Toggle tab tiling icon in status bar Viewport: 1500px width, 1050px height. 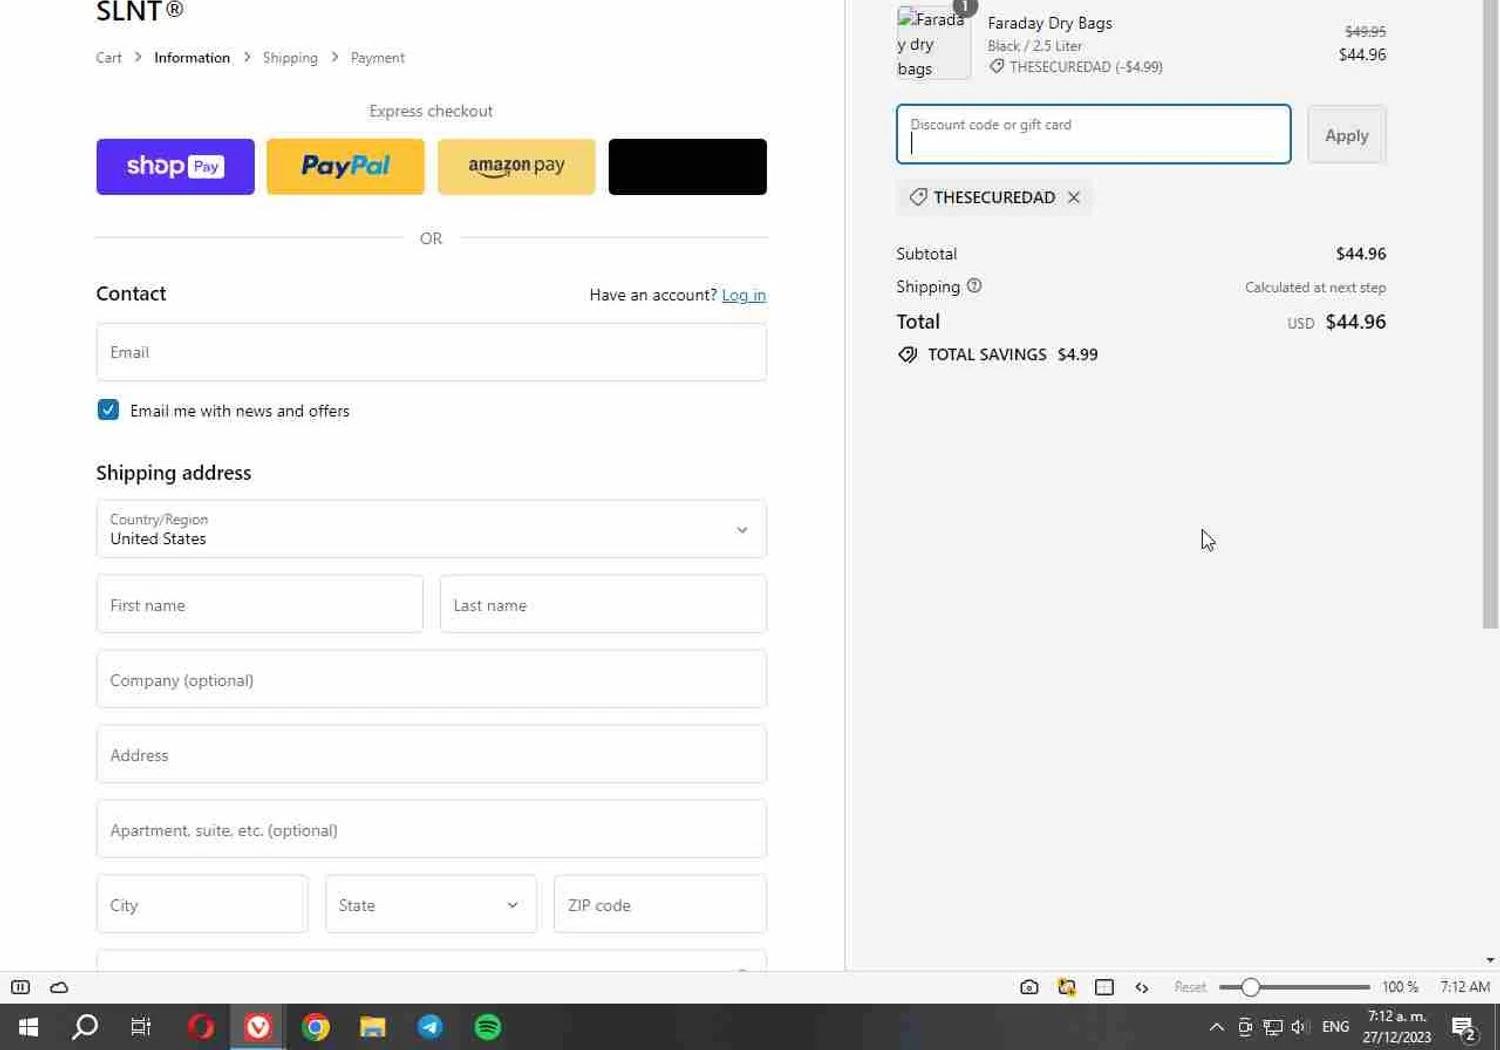[1104, 987]
